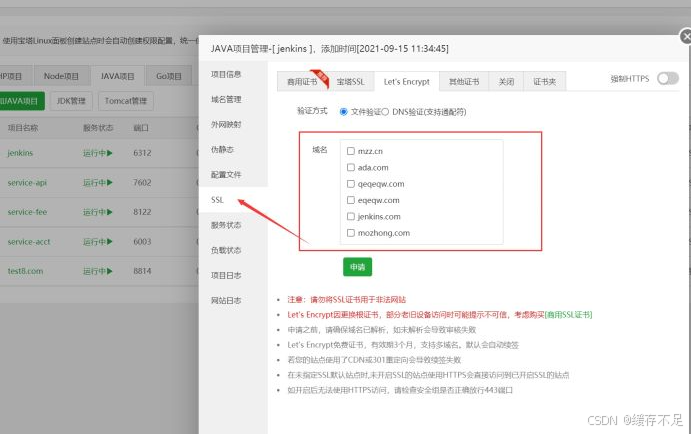Click the green 申请 button
691x434 pixels.
[357, 267]
